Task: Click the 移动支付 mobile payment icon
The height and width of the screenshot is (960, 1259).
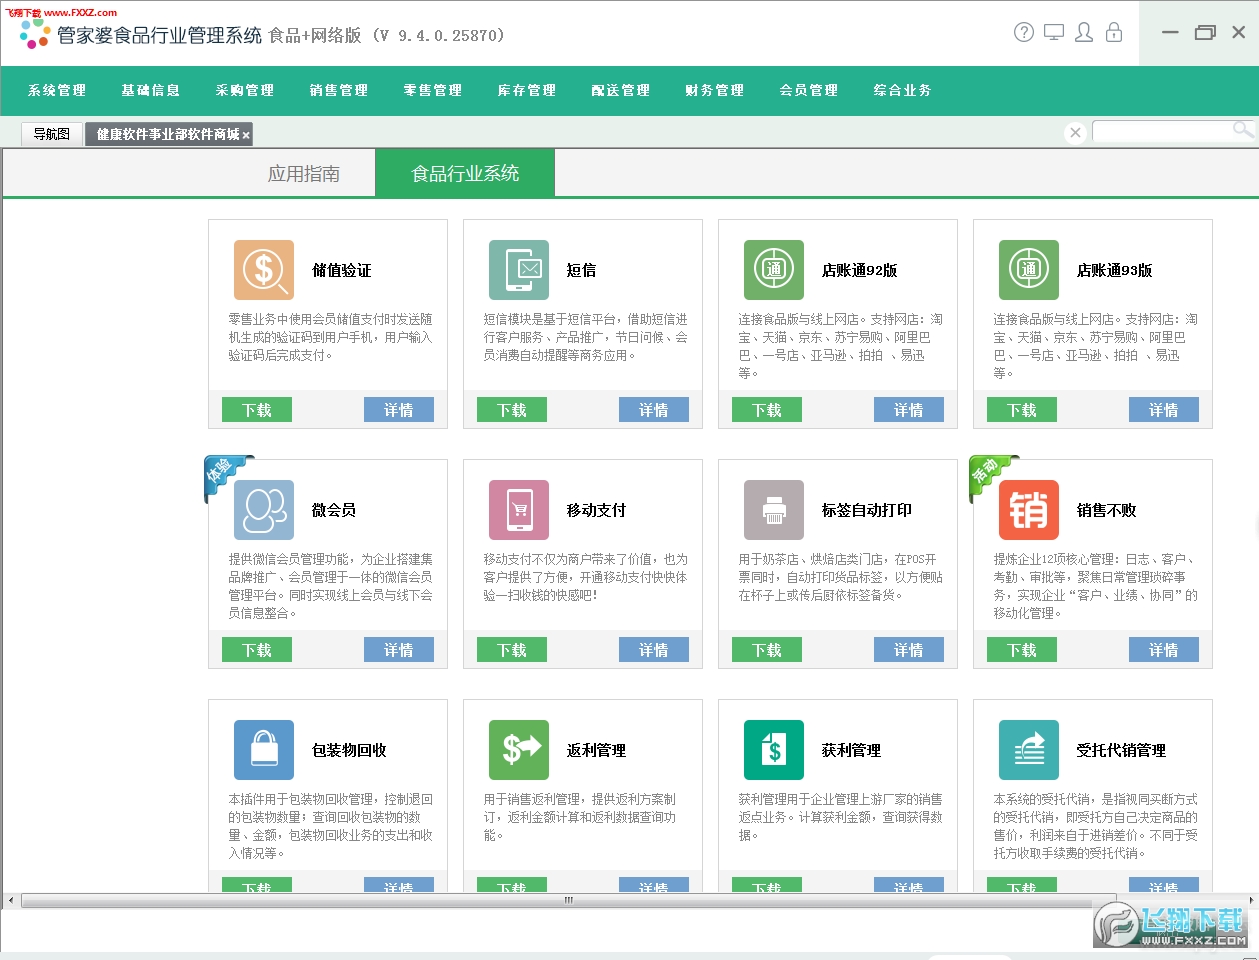Action: (x=518, y=509)
